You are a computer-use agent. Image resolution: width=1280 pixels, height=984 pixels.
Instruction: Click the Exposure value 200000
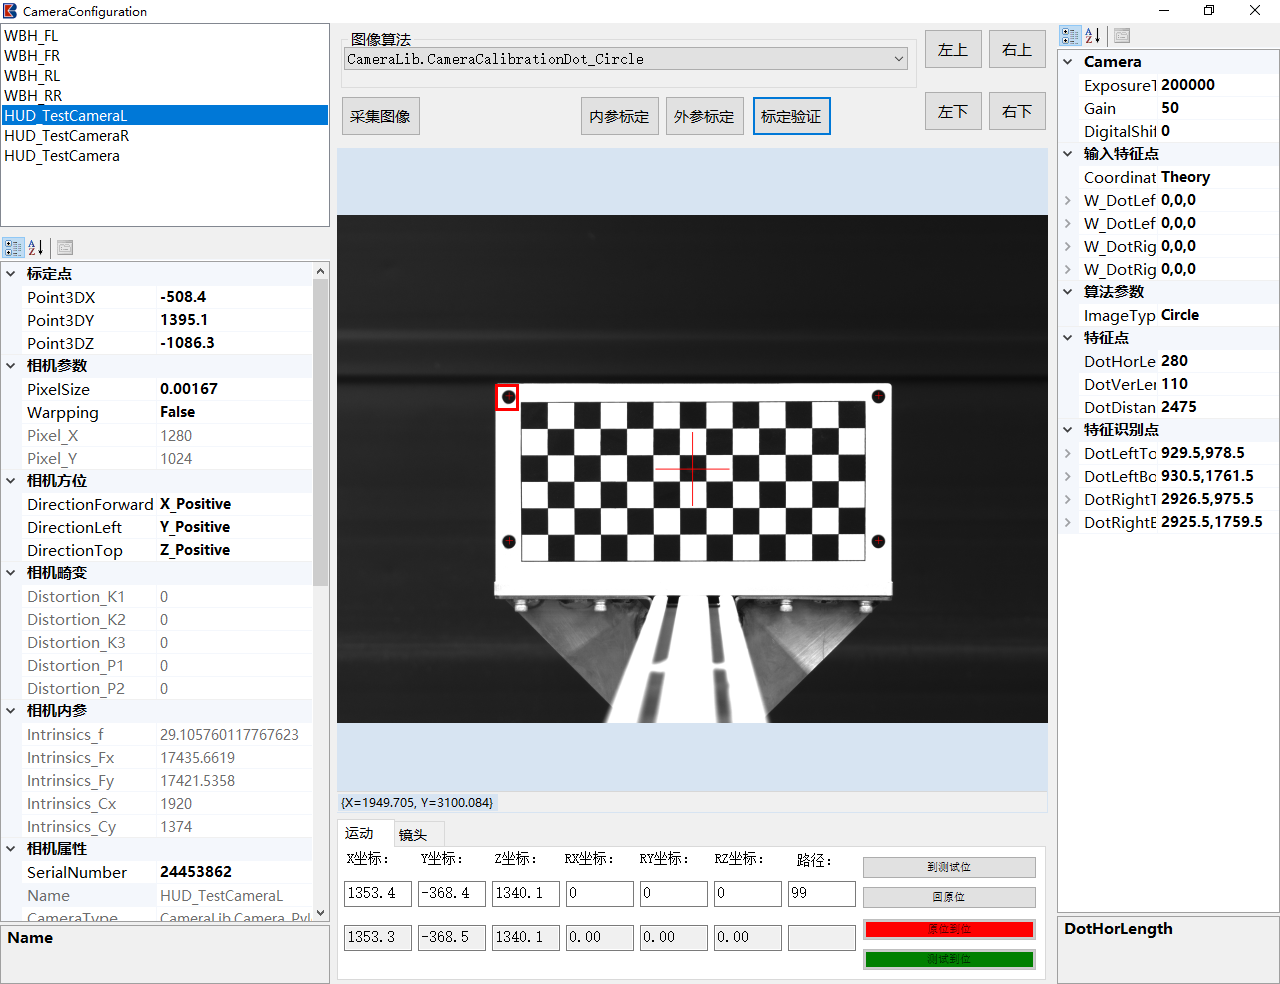tap(1218, 85)
